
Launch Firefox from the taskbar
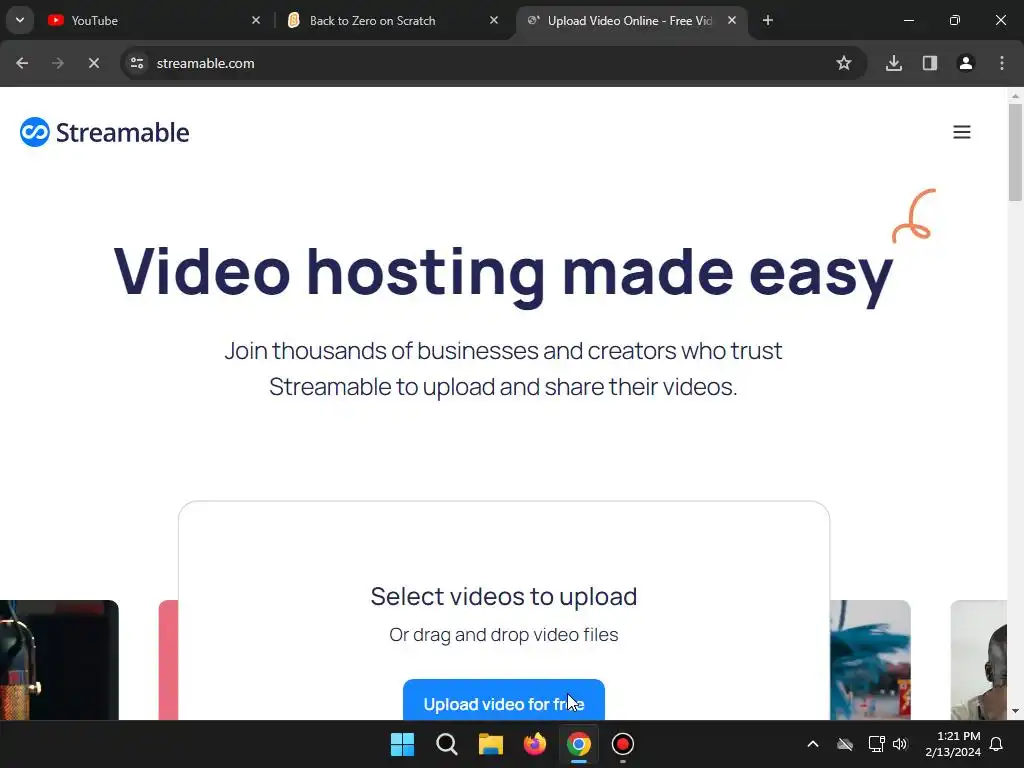[x=535, y=744]
